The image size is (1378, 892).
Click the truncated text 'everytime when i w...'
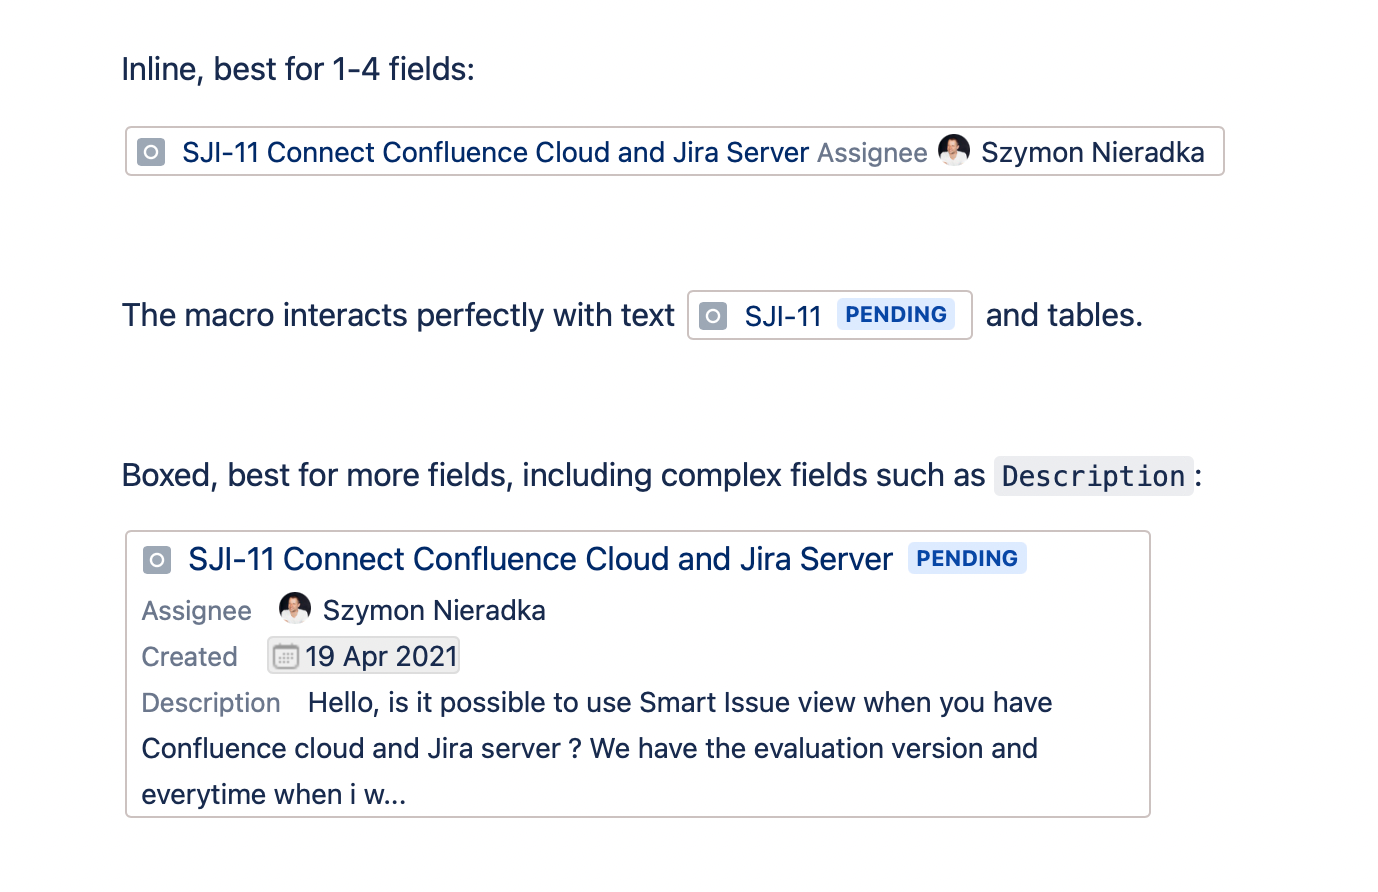point(274,794)
